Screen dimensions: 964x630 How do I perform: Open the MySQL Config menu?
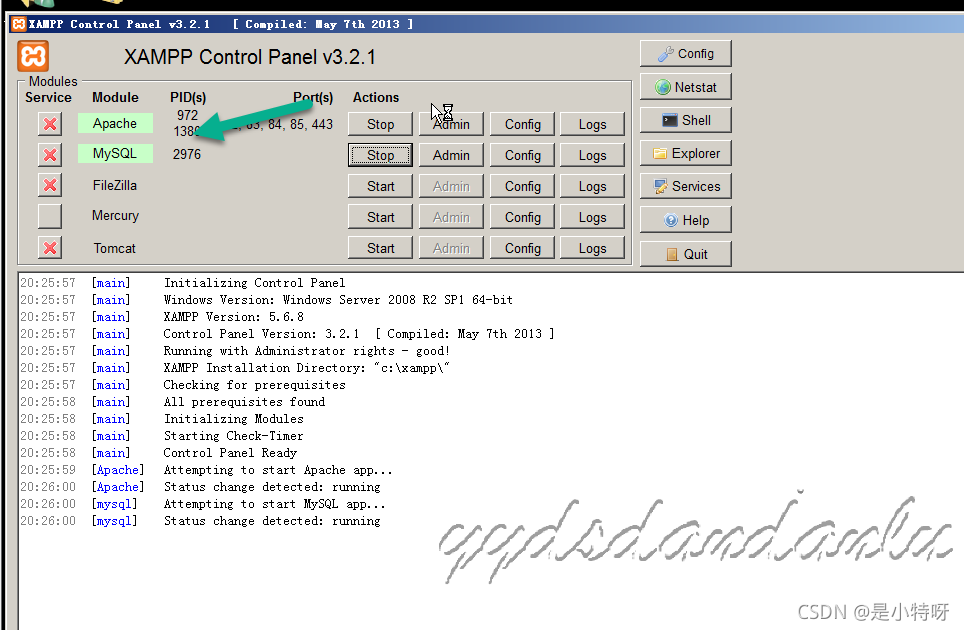click(x=523, y=156)
